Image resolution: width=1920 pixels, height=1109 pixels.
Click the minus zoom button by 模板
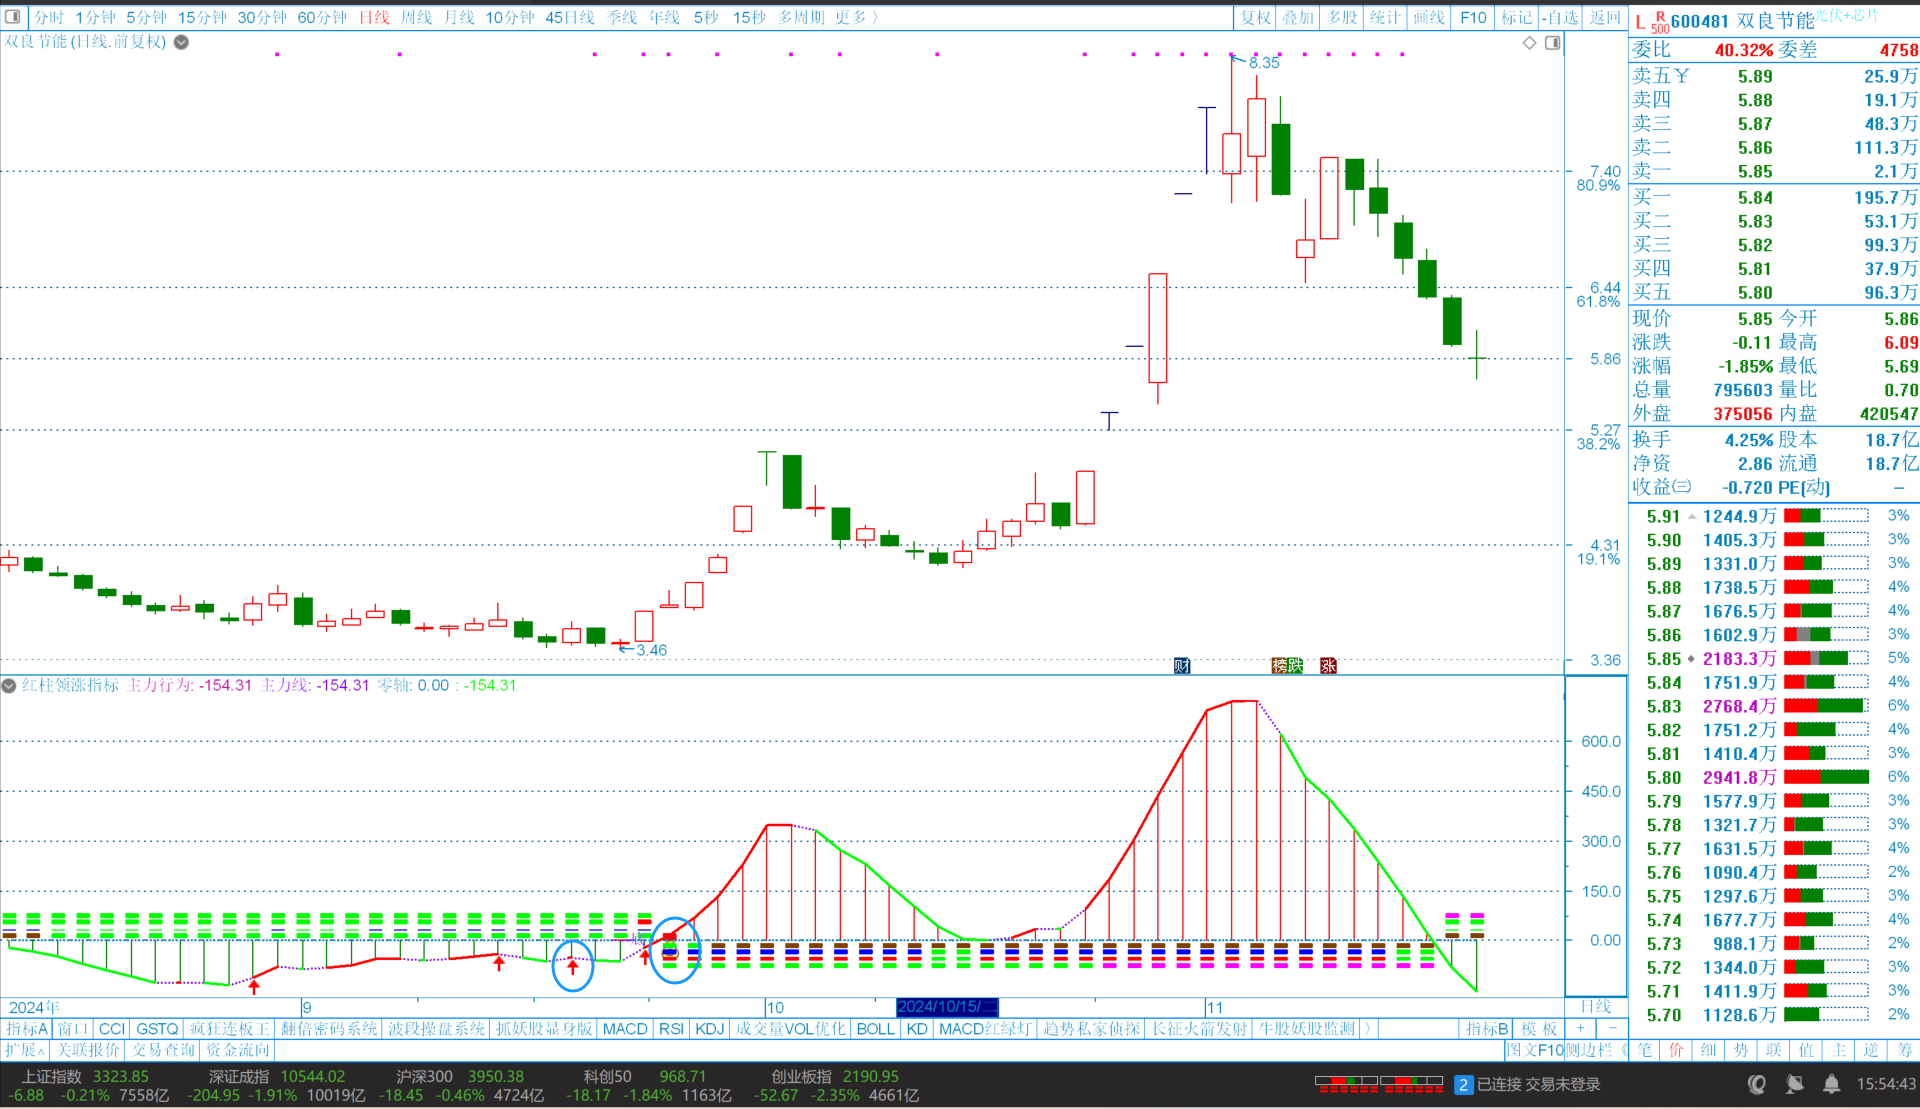click(x=1612, y=1028)
